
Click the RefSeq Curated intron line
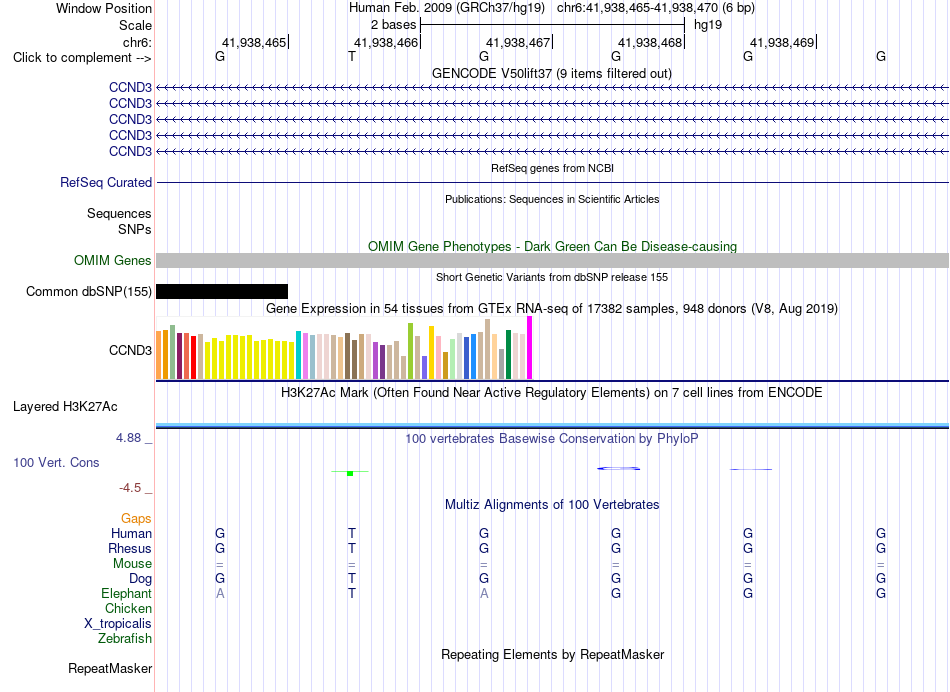[x=552, y=182]
